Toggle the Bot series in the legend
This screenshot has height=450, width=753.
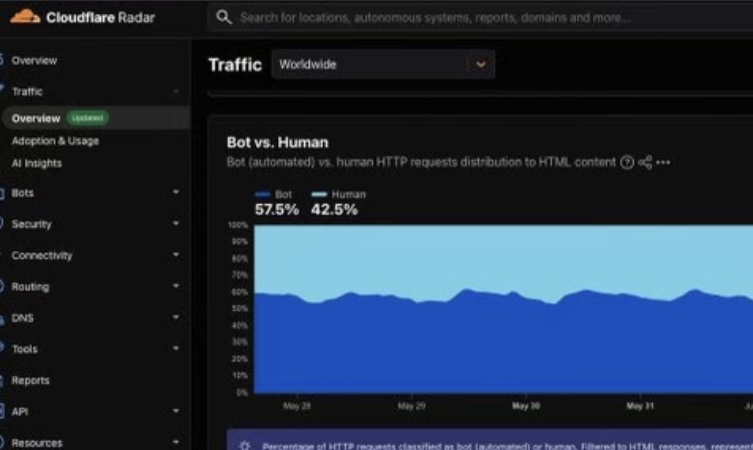(x=273, y=194)
